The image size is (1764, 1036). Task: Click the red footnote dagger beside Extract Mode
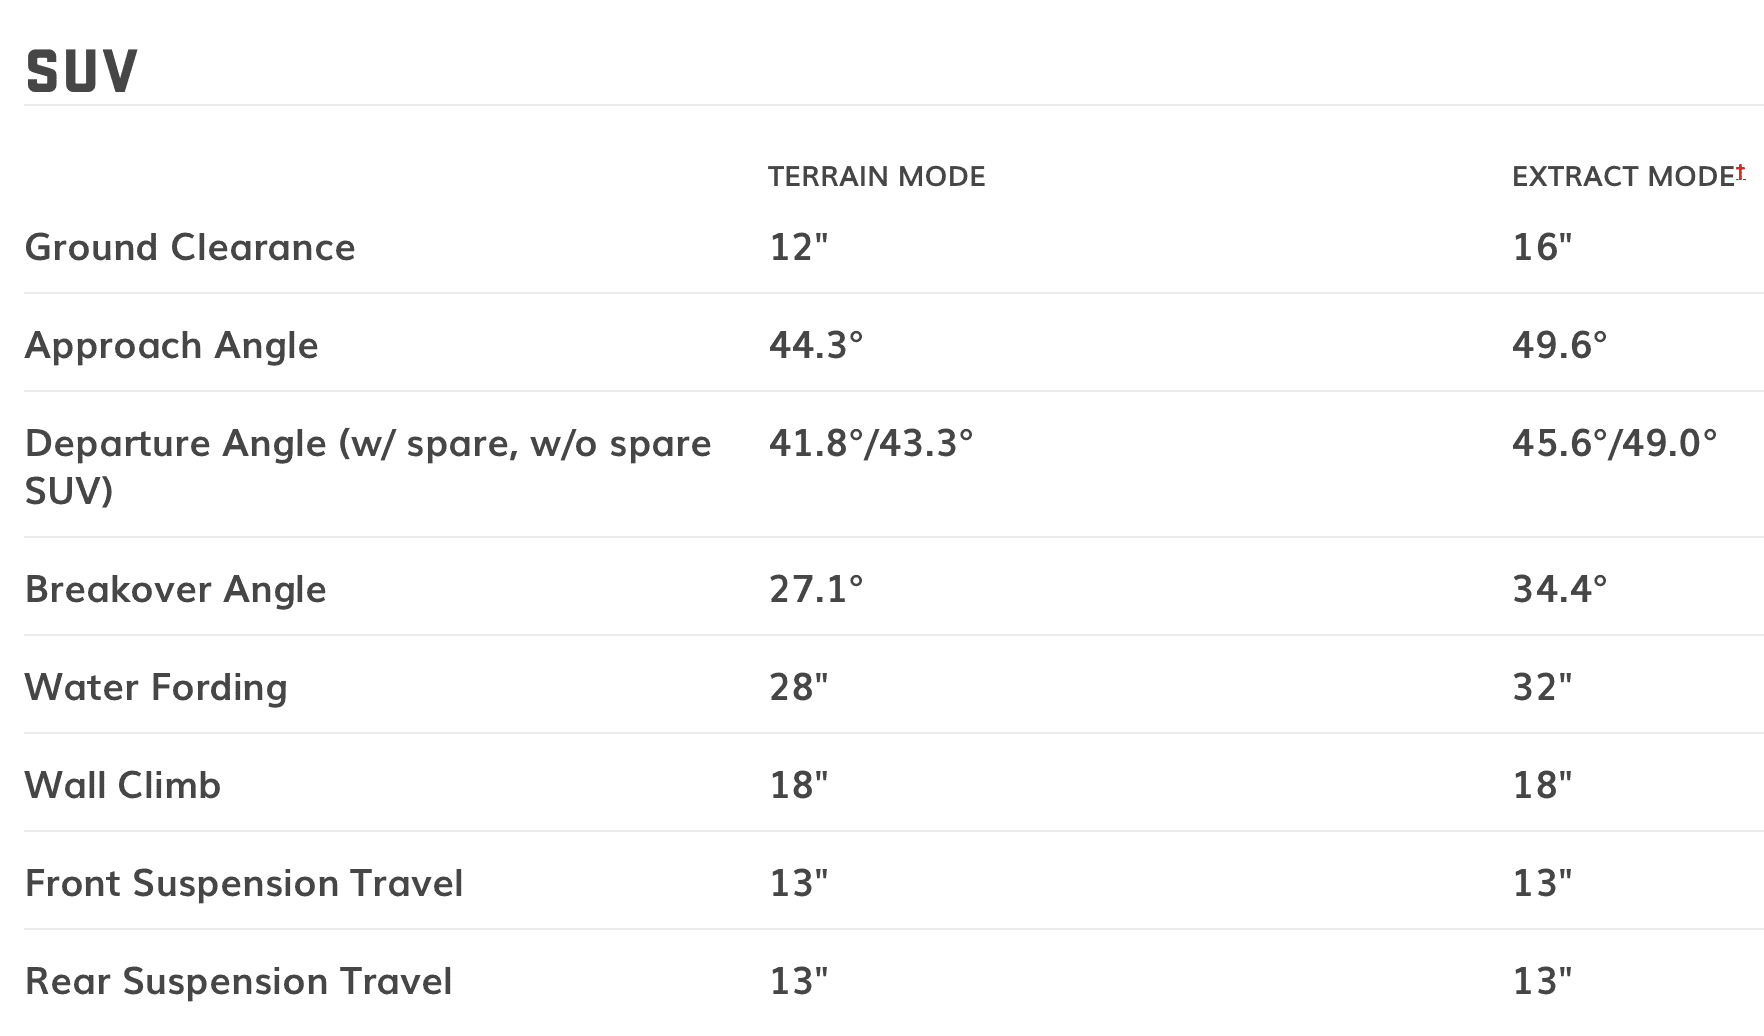coord(1741,172)
